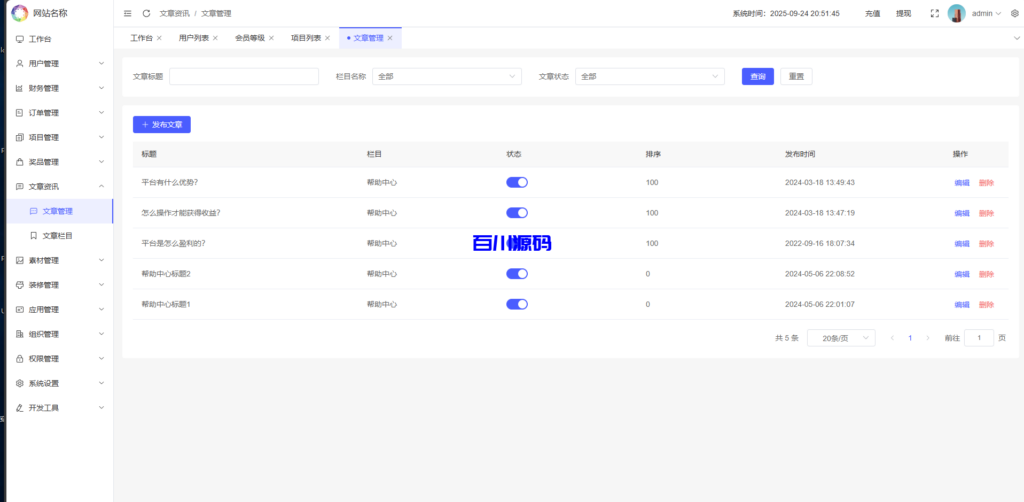Toggle status switch for 帮助中心标题1
This screenshot has height=502, width=1024.
[x=517, y=304]
